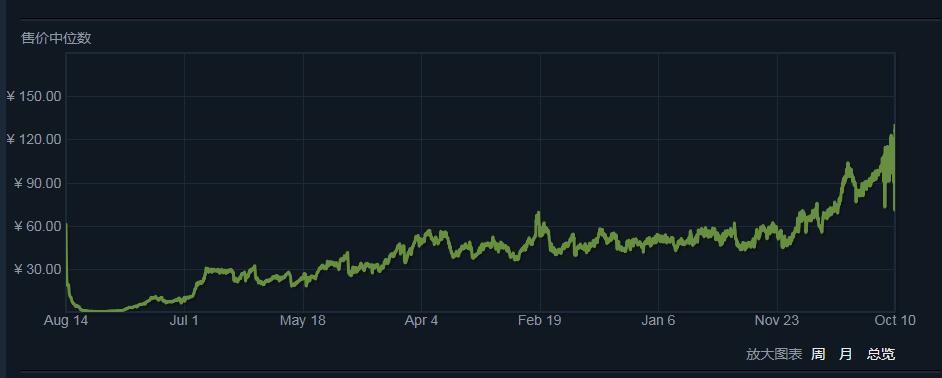Click the Apr 4 date label

(421, 321)
